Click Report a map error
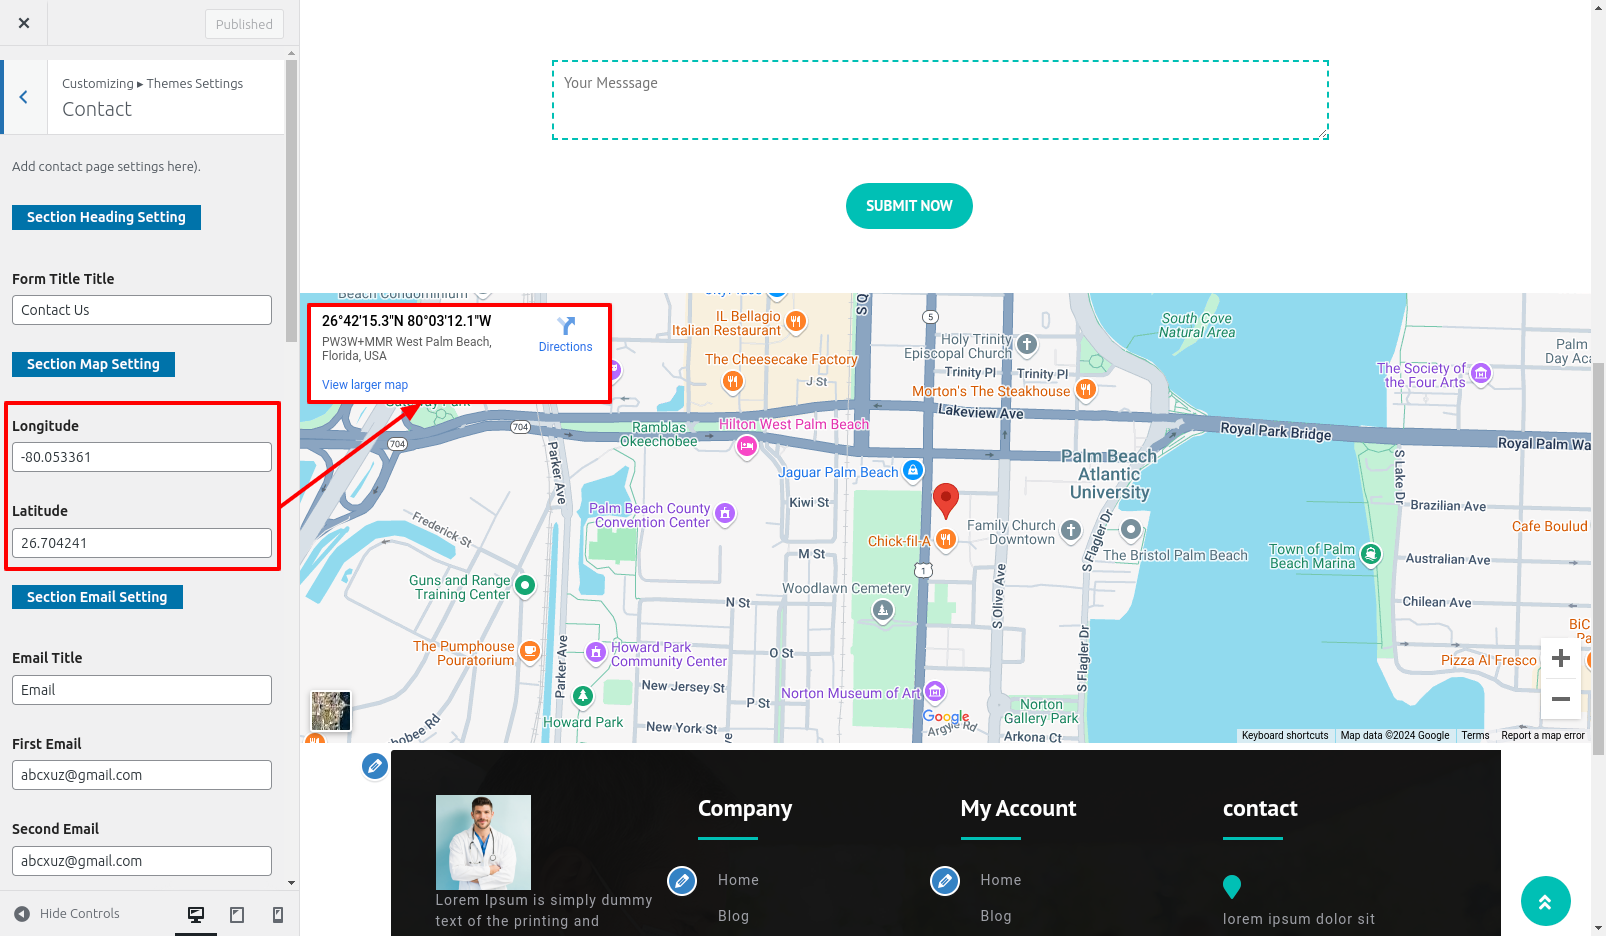 [1542, 735]
